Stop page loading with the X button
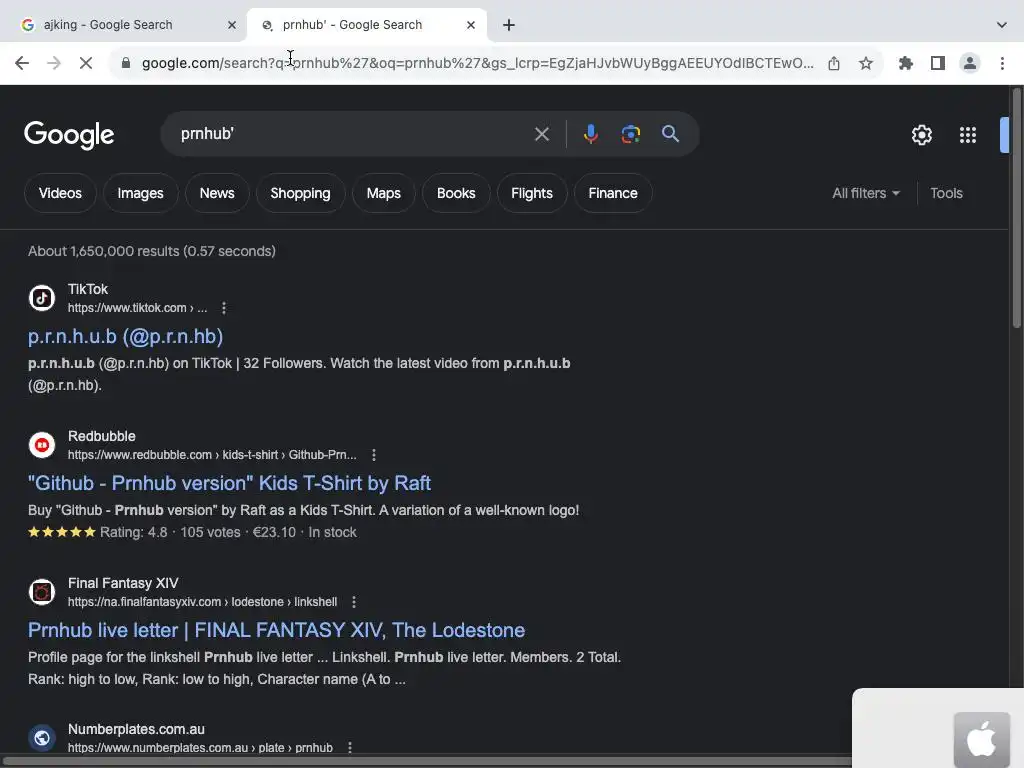Screen dimensions: 1024x768 tap(86, 63)
